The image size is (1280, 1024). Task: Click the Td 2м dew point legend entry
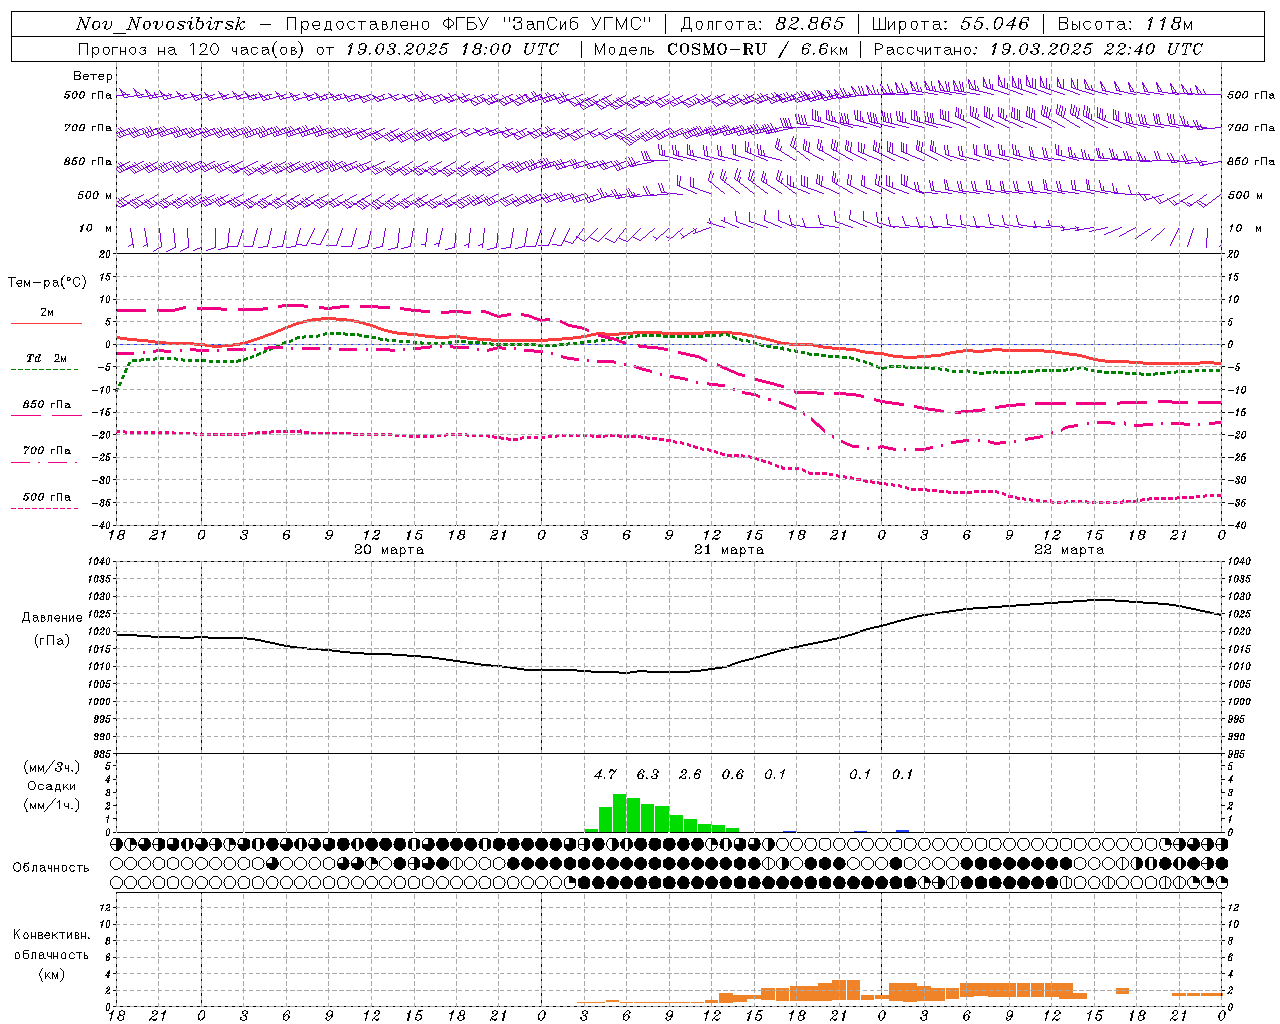pyautogui.click(x=47, y=358)
